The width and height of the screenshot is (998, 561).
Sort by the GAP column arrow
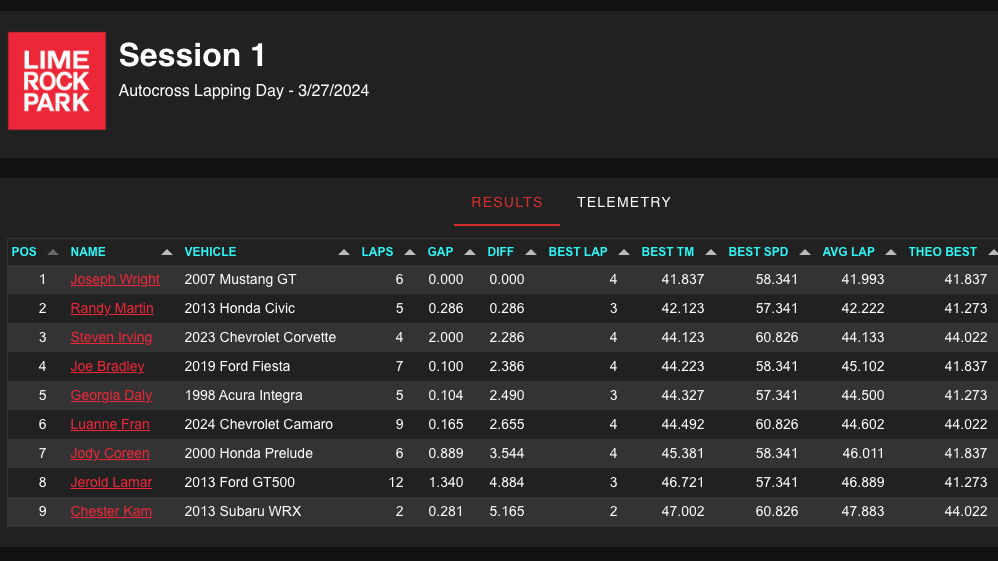point(470,252)
